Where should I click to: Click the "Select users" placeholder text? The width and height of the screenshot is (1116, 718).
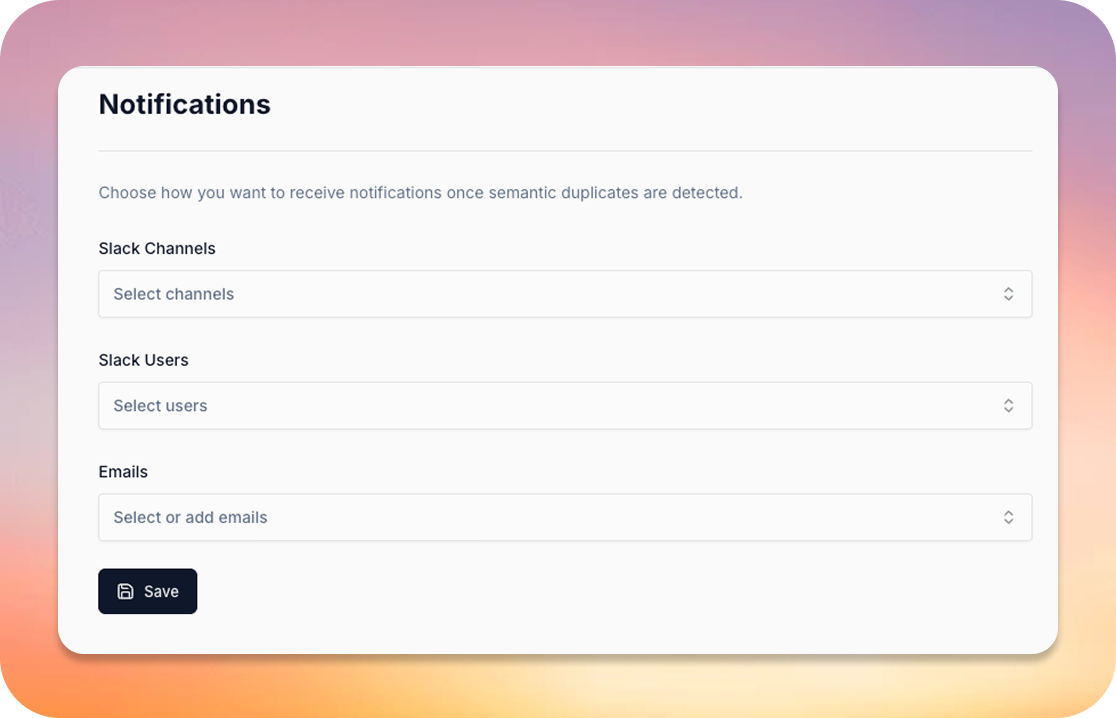click(x=160, y=406)
